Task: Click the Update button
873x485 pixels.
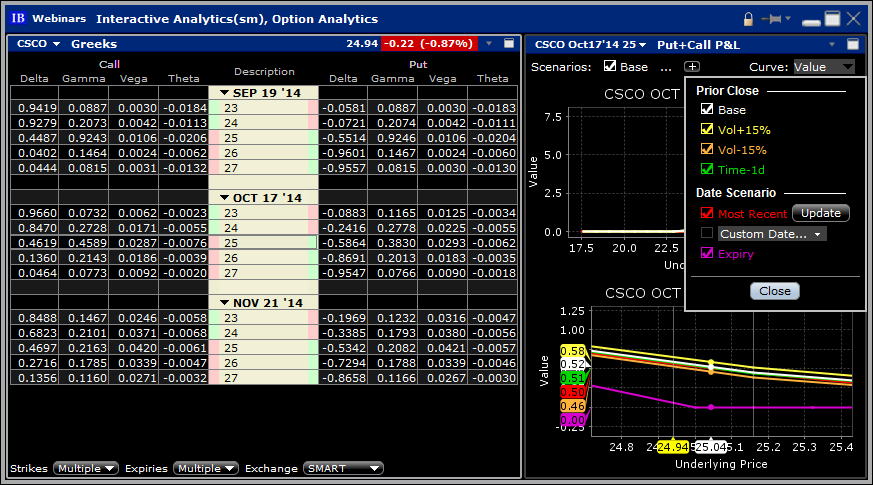Action: [x=821, y=213]
